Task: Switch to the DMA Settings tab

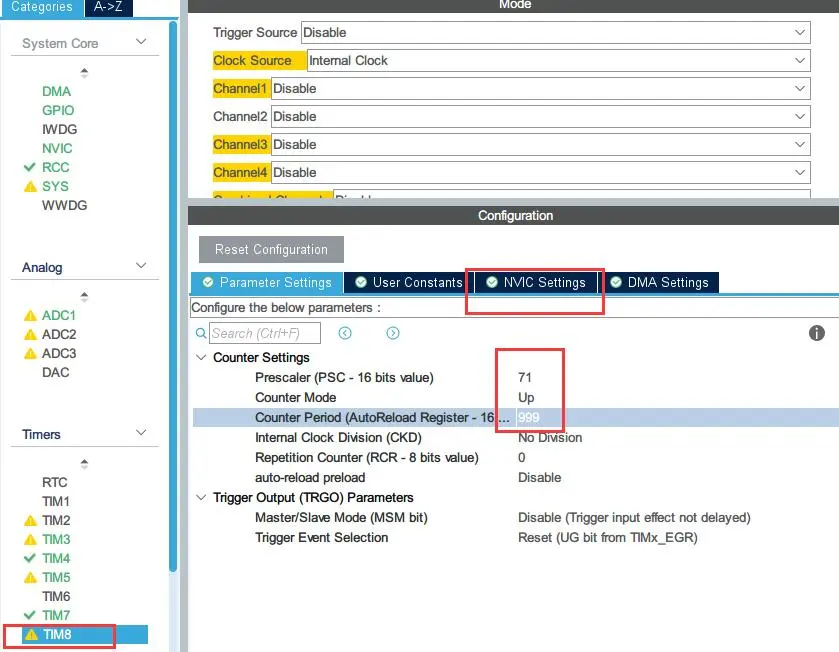Action: point(659,283)
